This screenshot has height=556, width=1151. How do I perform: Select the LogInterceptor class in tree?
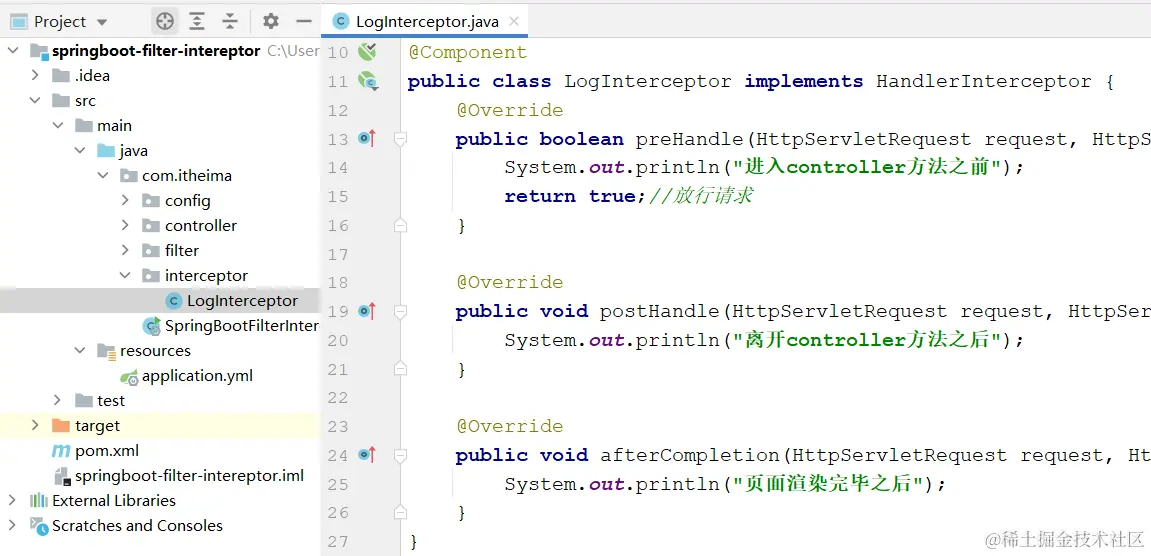click(x=160, y=300)
